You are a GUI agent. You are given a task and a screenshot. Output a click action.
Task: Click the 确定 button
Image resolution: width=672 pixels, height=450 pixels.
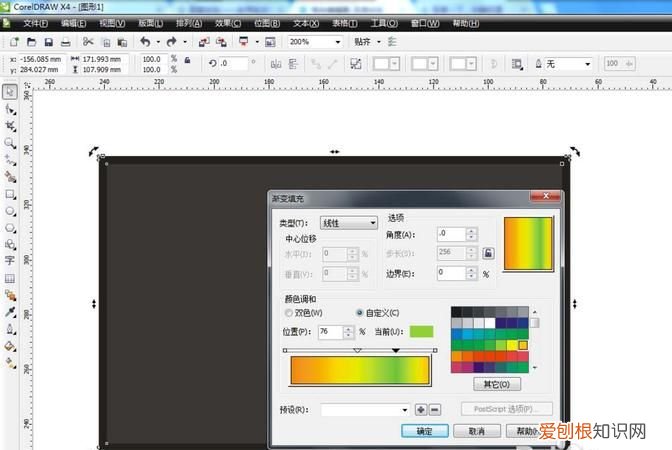pos(423,431)
